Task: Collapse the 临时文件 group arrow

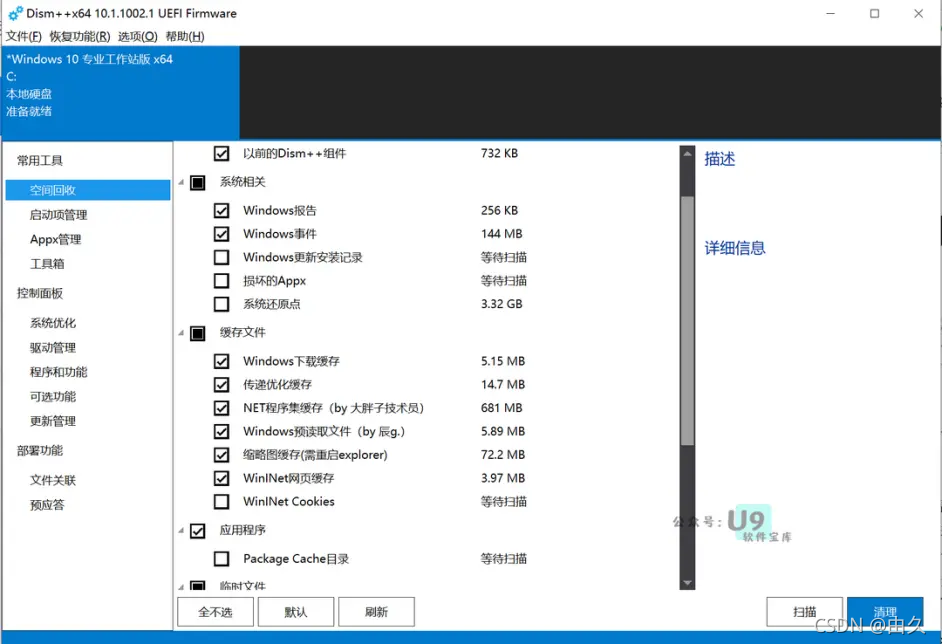Action: 181,586
